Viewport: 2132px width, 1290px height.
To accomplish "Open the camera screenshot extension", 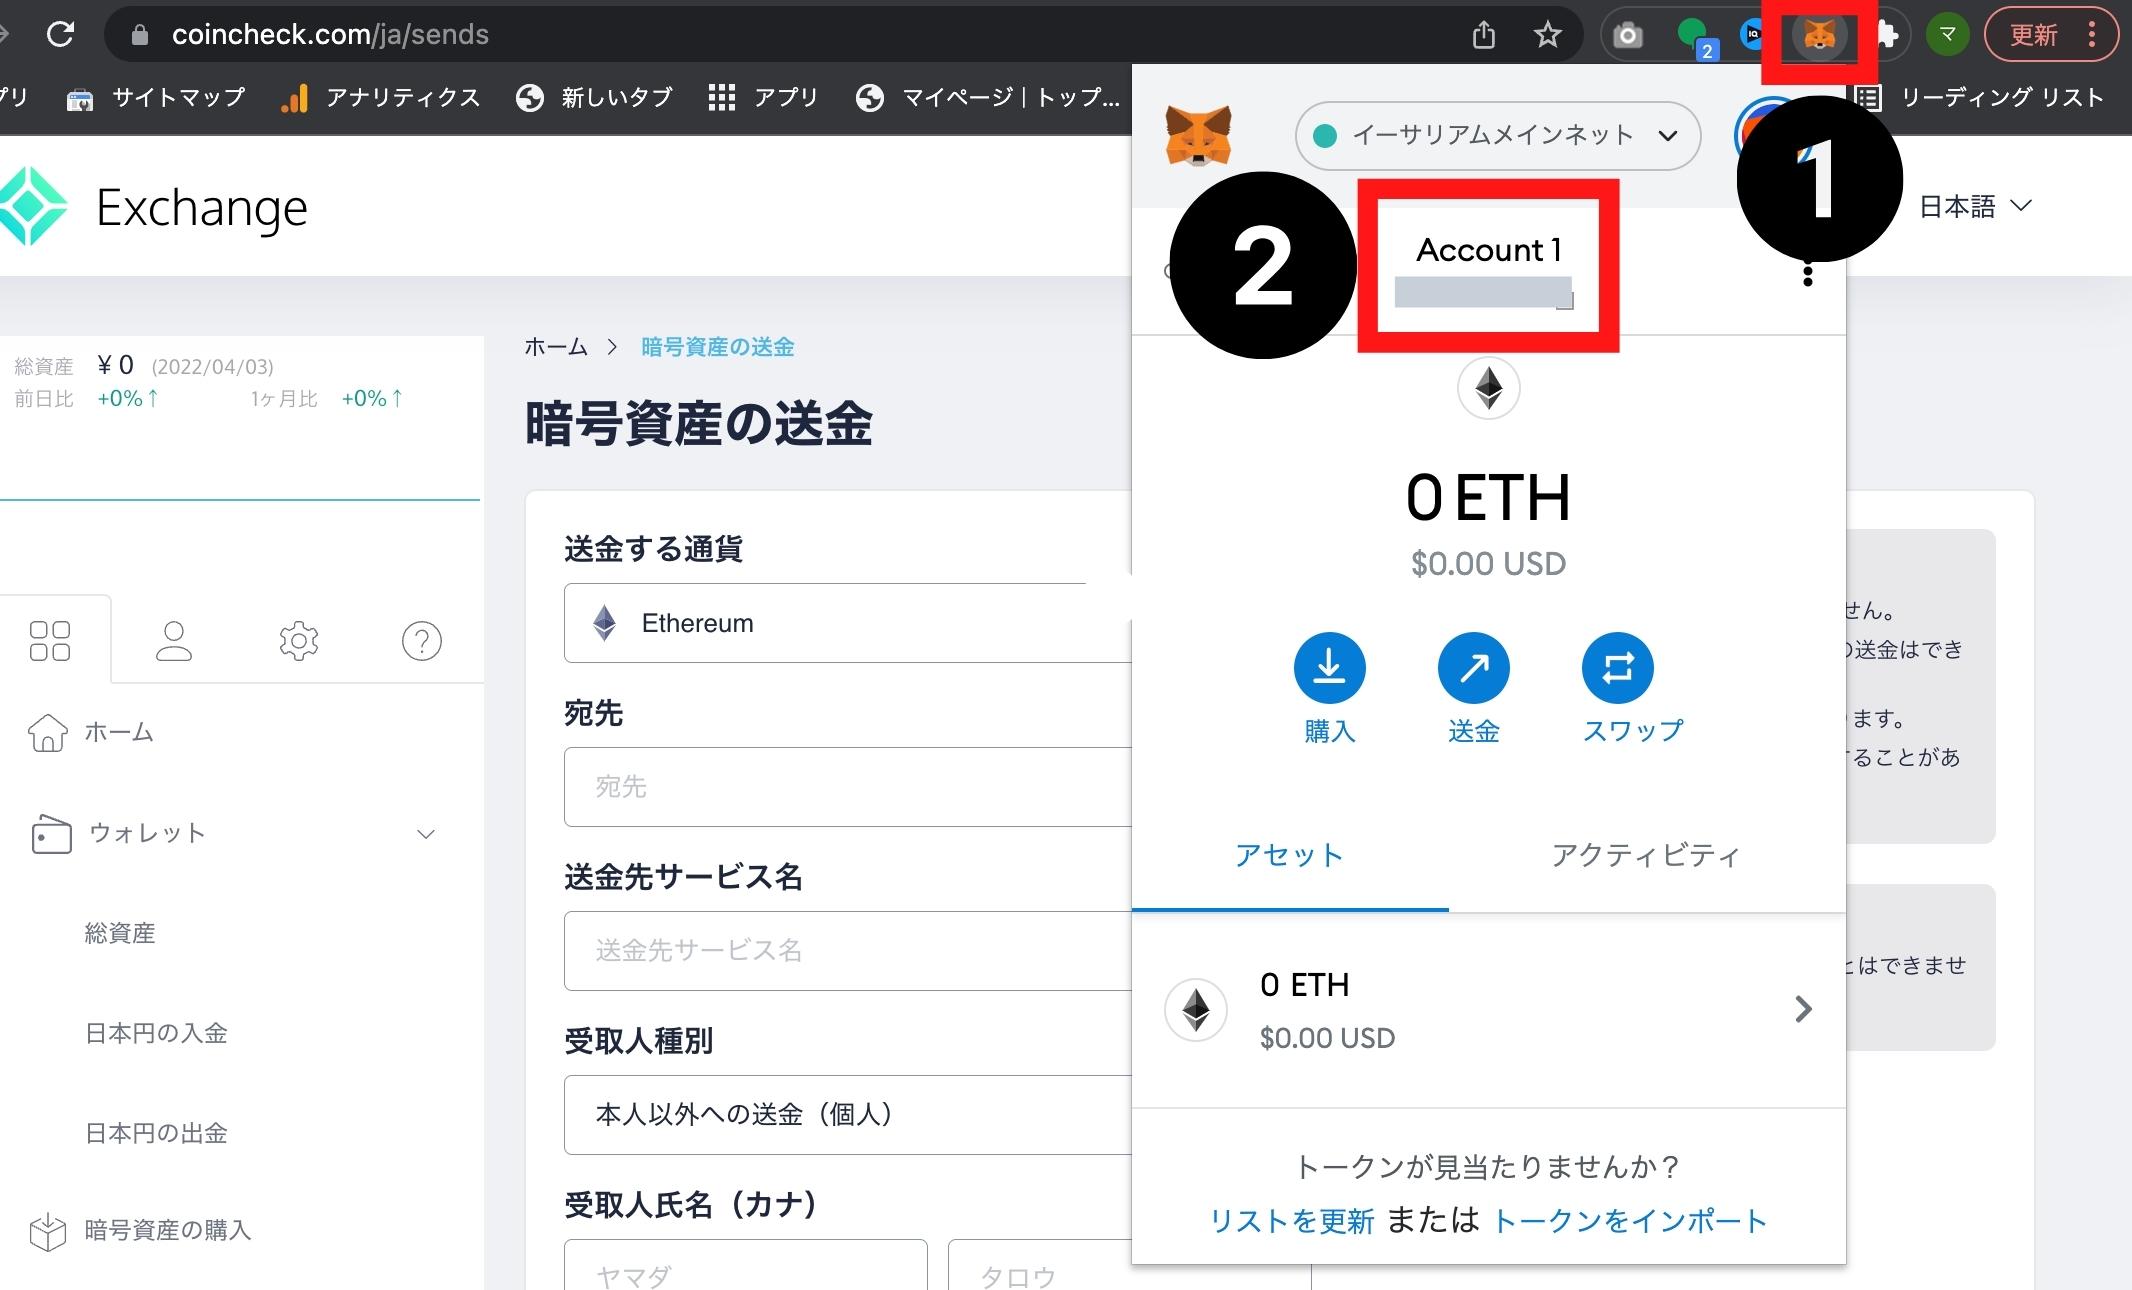I will [1628, 36].
